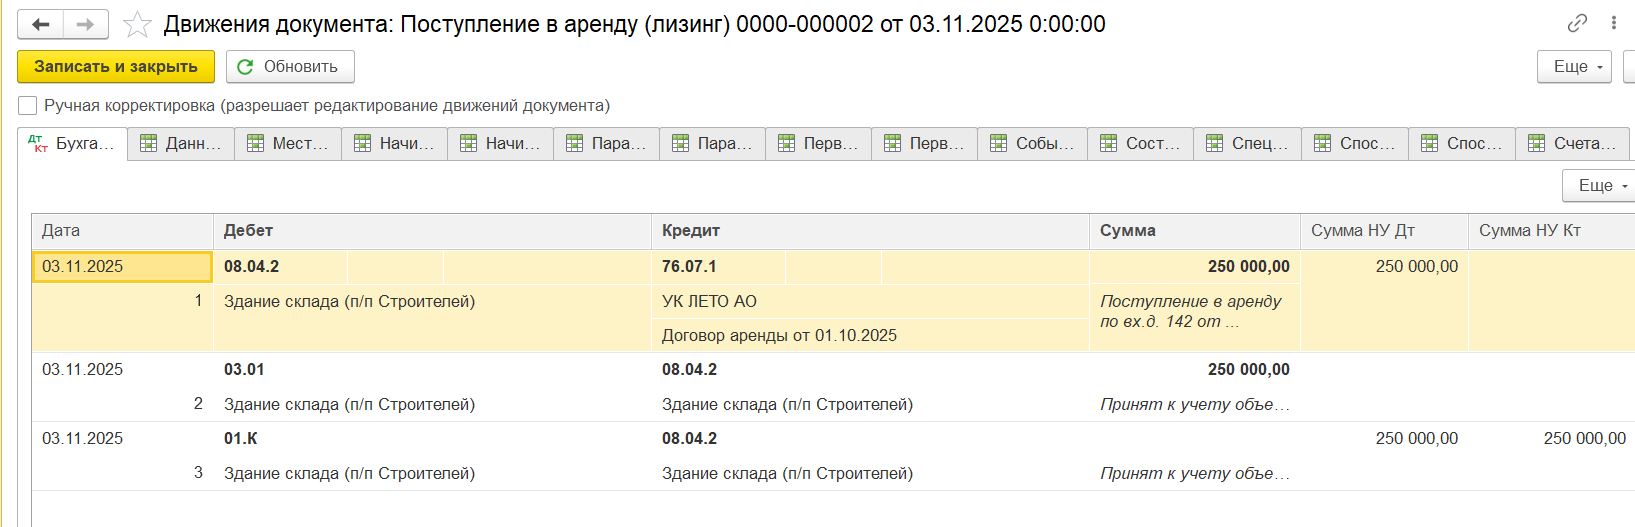The width and height of the screenshot is (1635, 527).
Task: Switch to the Счета… tab
Action: 1572,144
